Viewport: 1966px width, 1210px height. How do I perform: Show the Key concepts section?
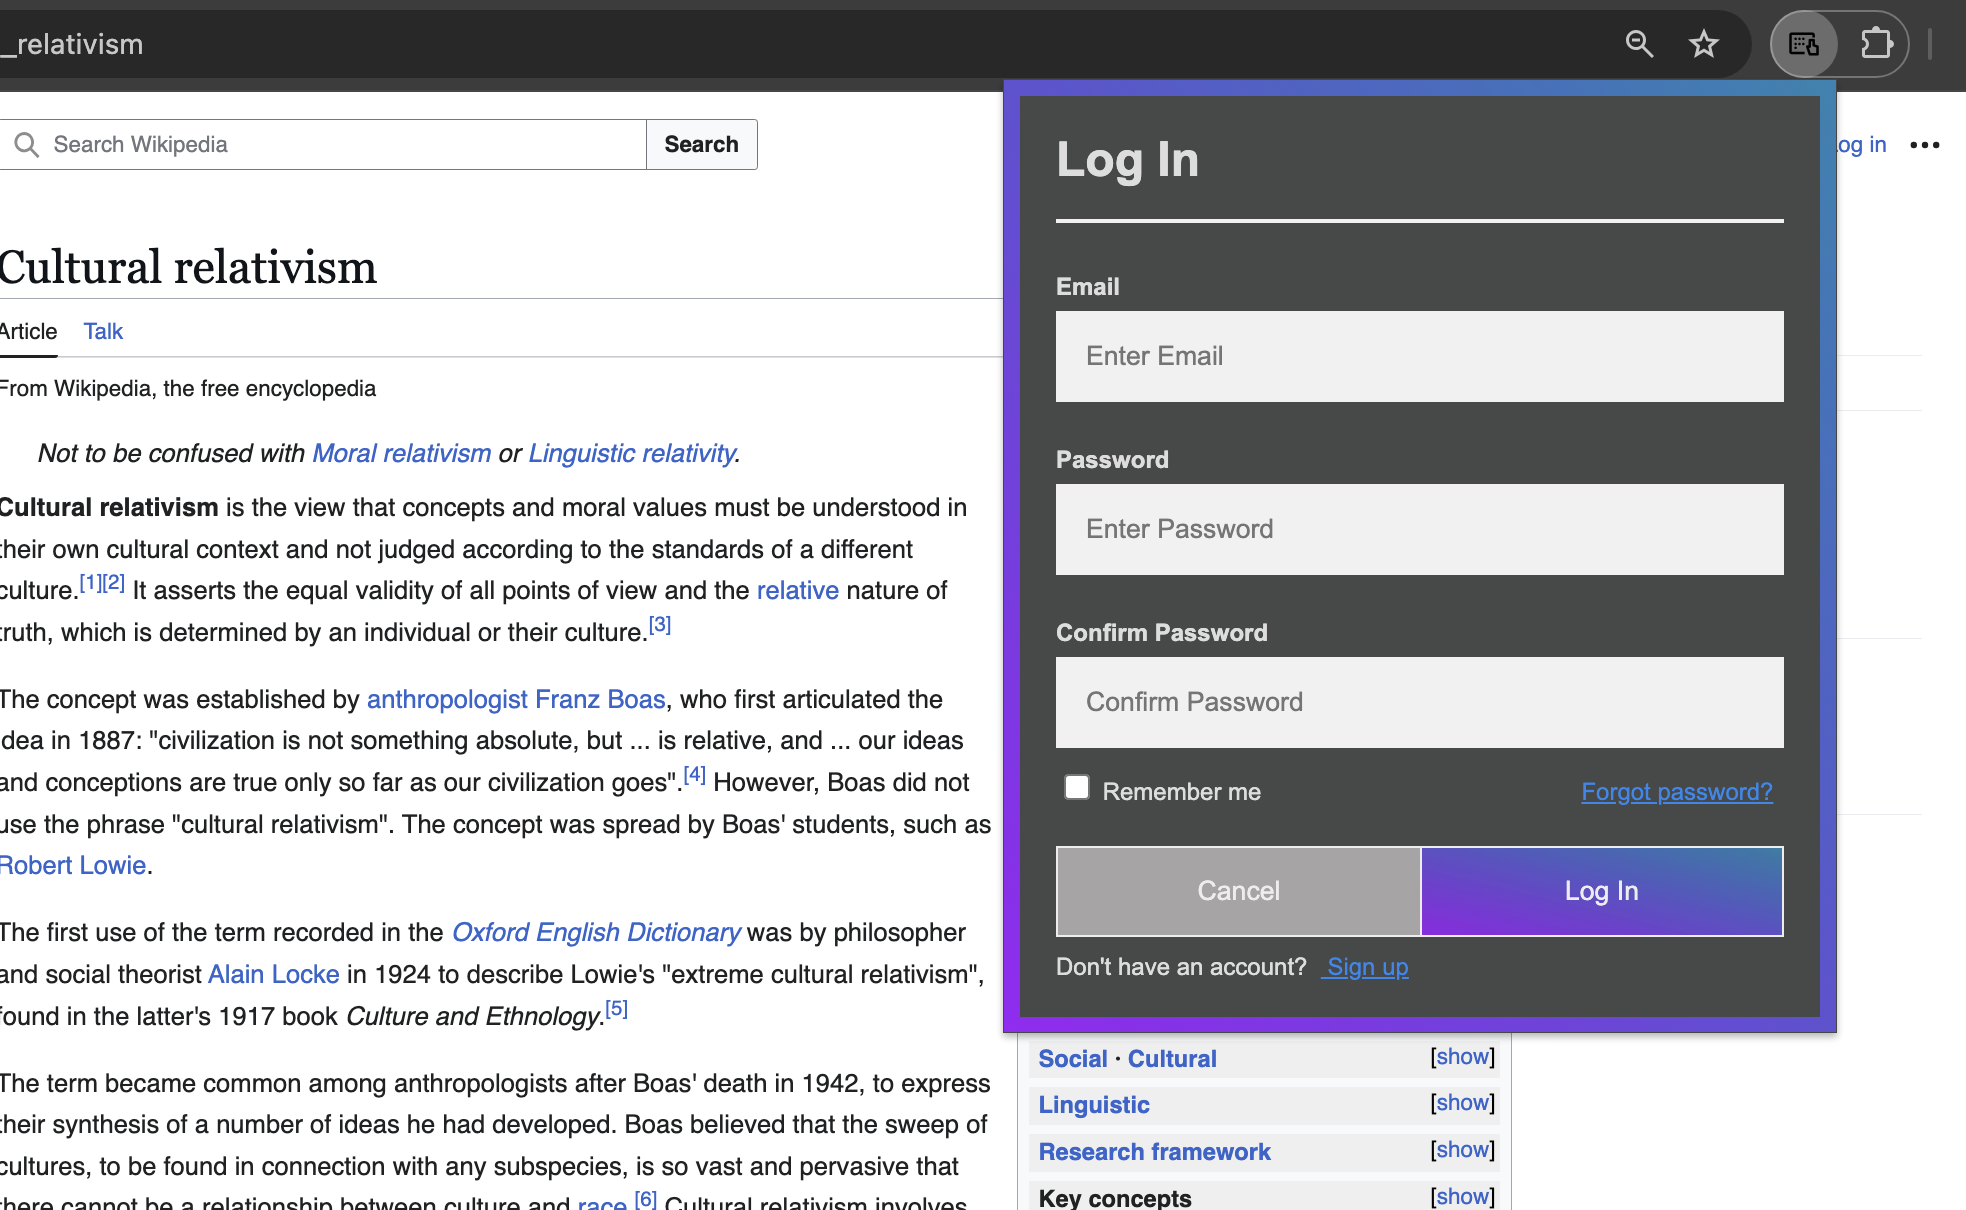click(1462, 1196)
